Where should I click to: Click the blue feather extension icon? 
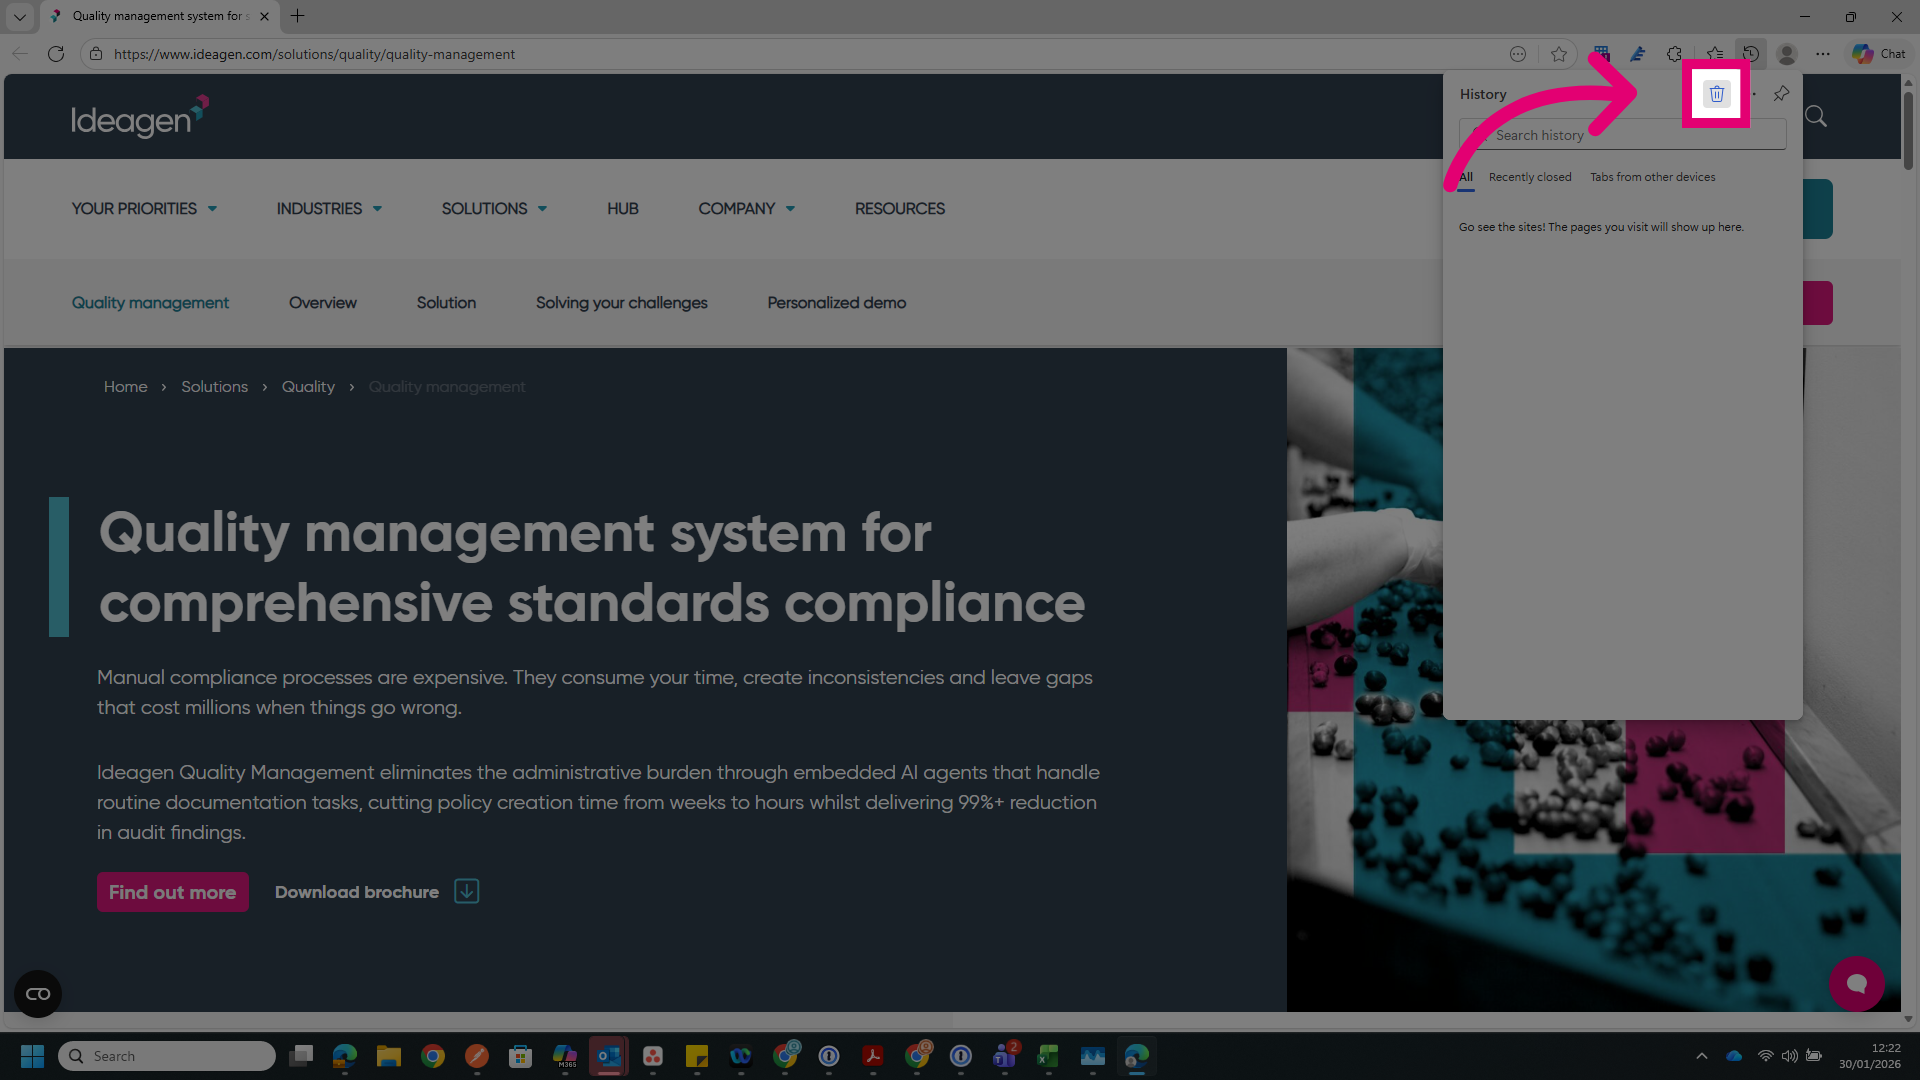(1637, 54)
